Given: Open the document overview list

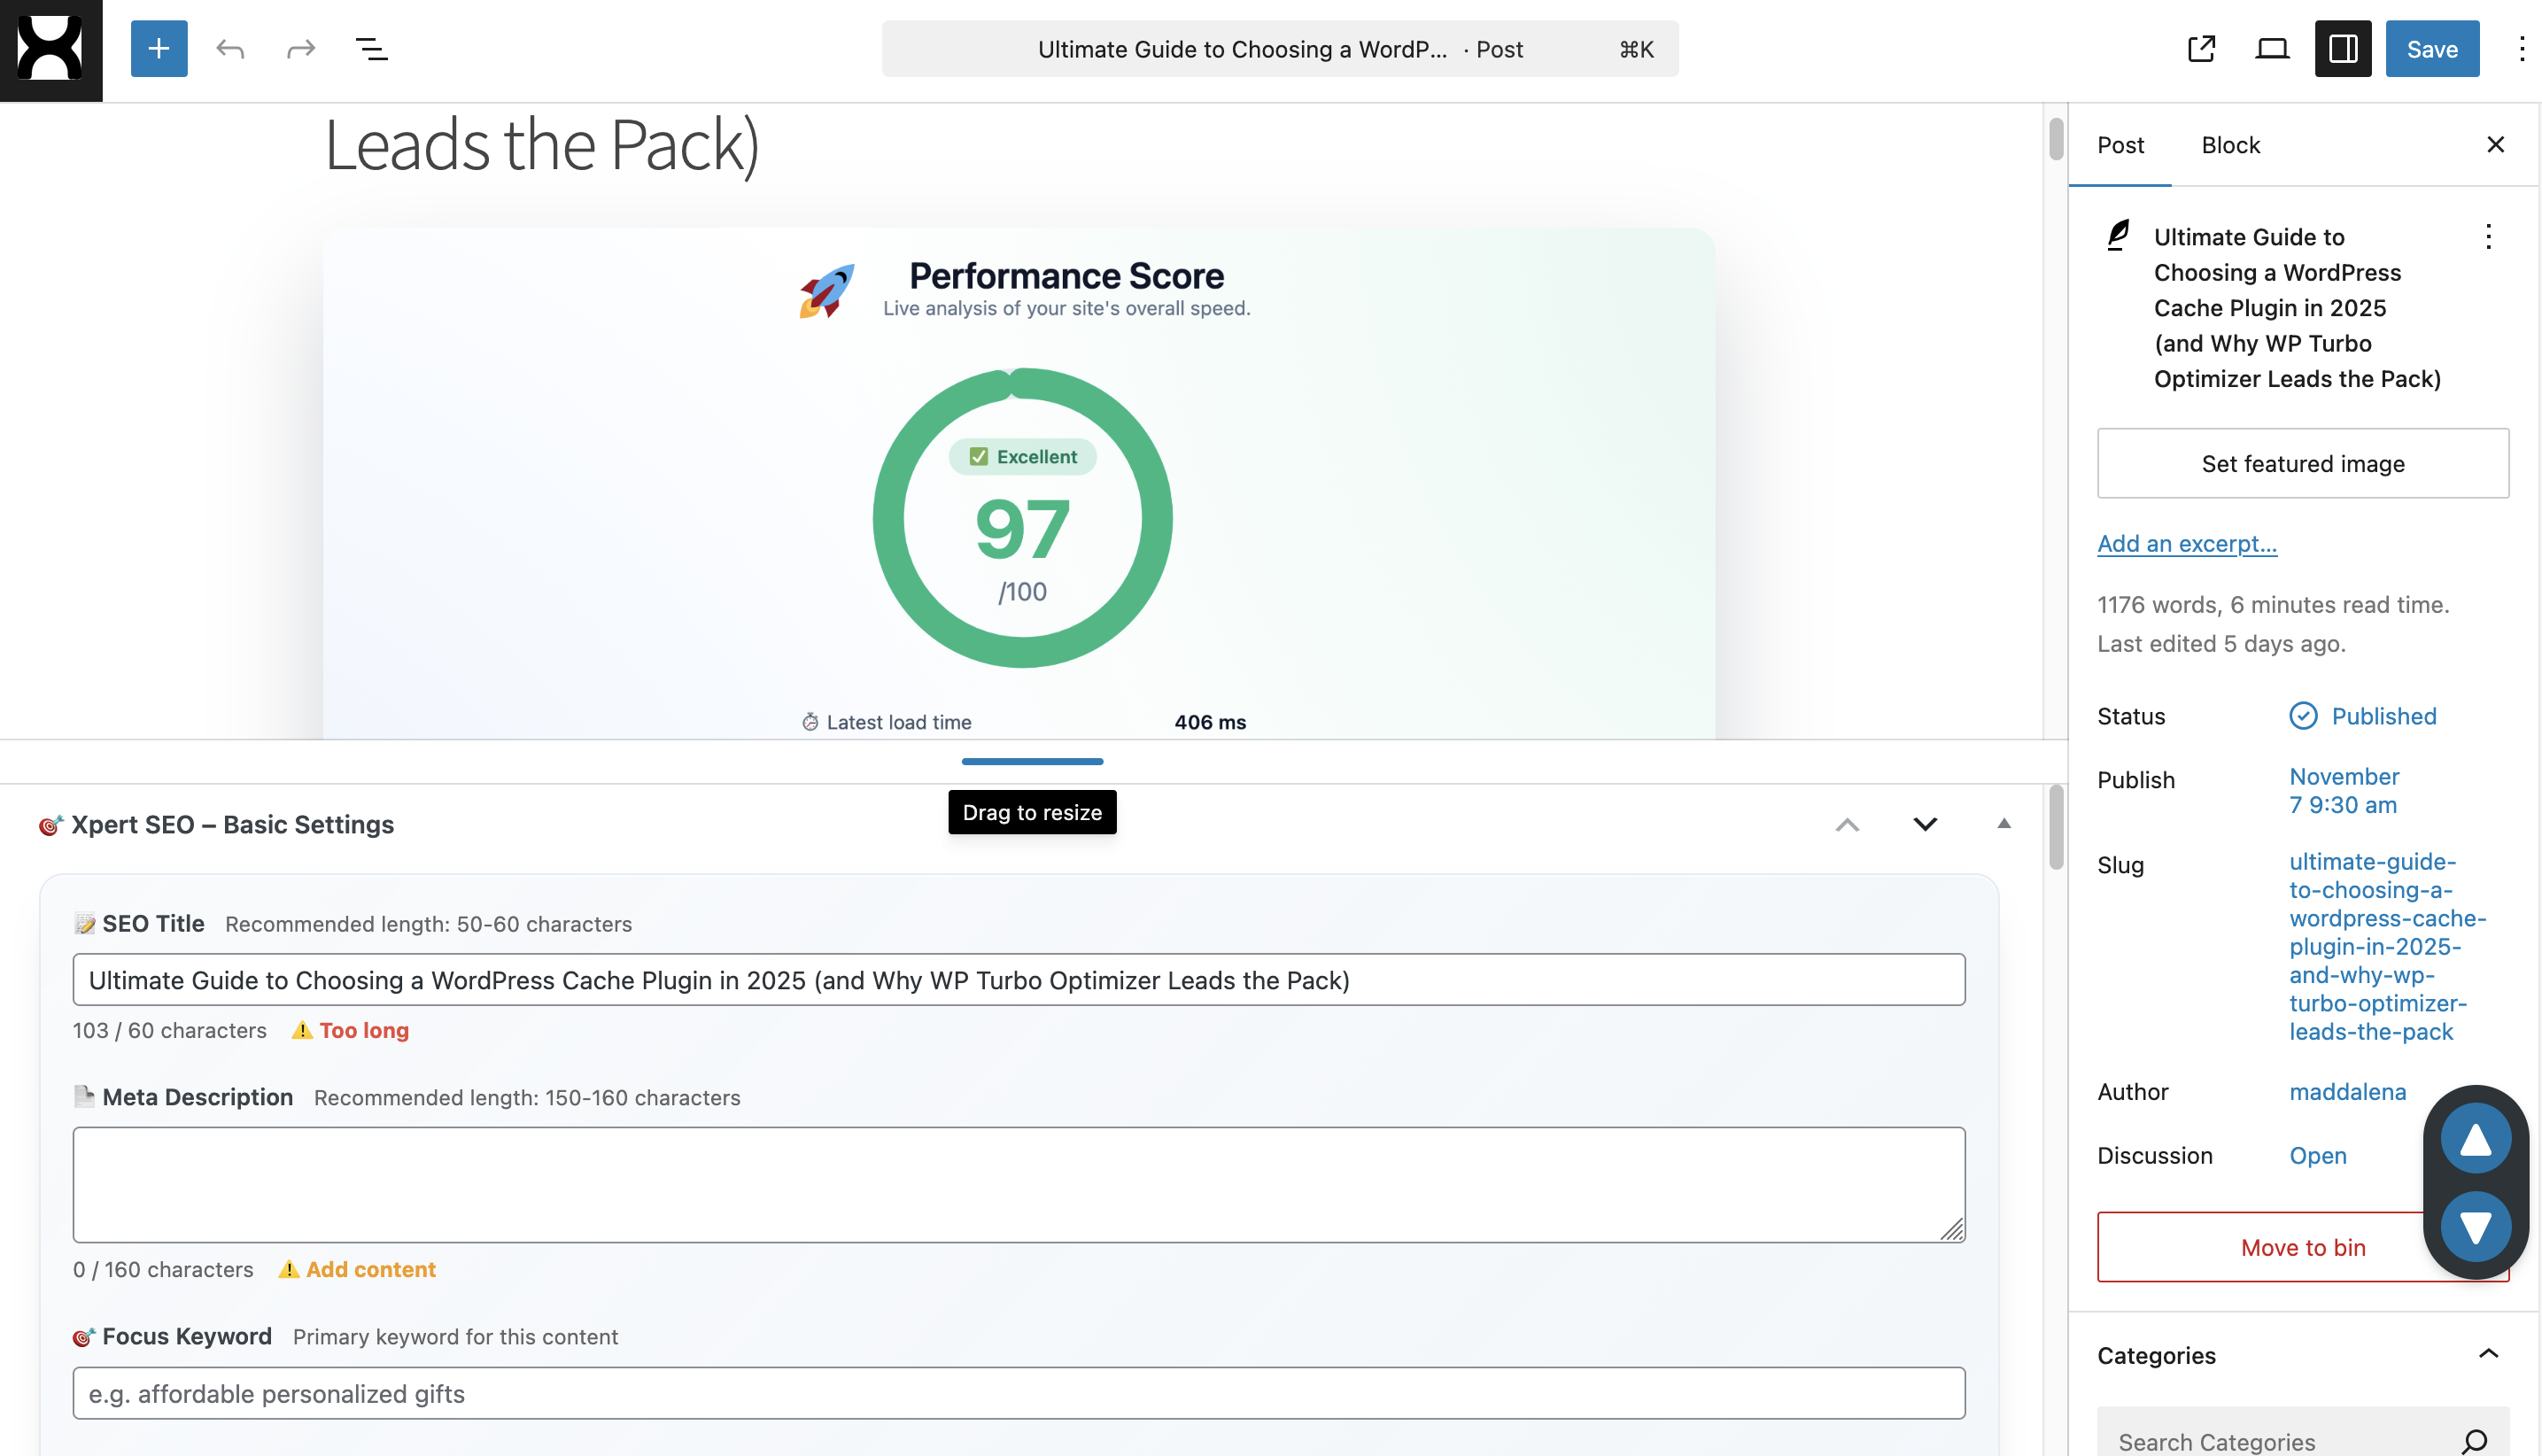Looking at the screenshot, I should coord(372,49).
